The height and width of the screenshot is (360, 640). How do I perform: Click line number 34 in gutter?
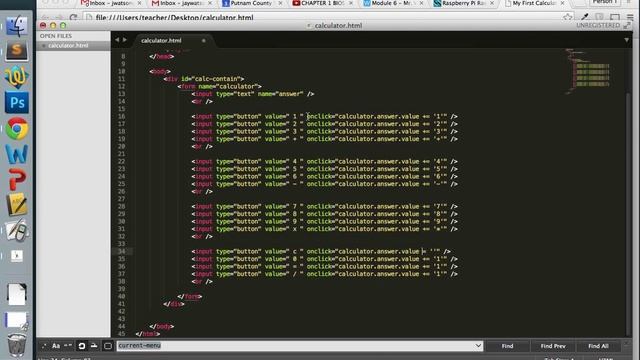click(122, 251)
